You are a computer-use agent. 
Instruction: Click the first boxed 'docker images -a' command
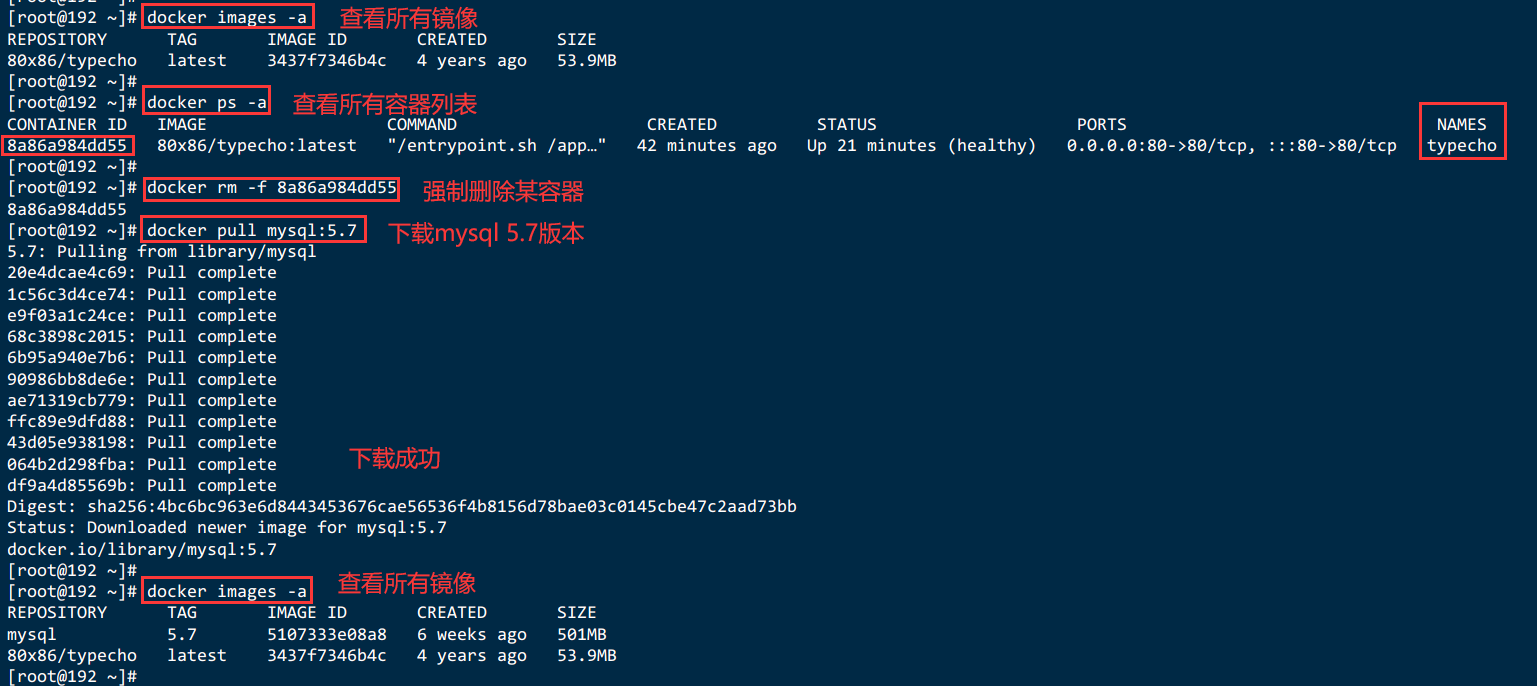pos(227,17)
